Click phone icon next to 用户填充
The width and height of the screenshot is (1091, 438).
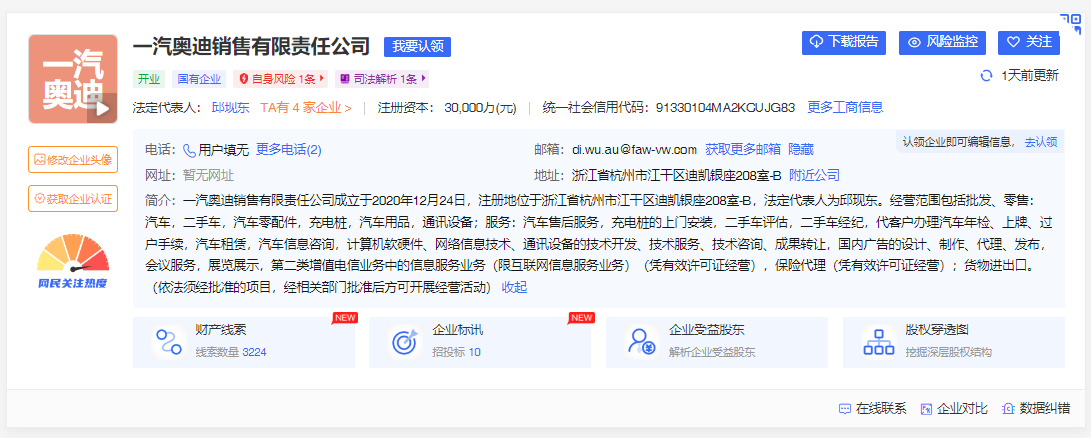[189, 149]
